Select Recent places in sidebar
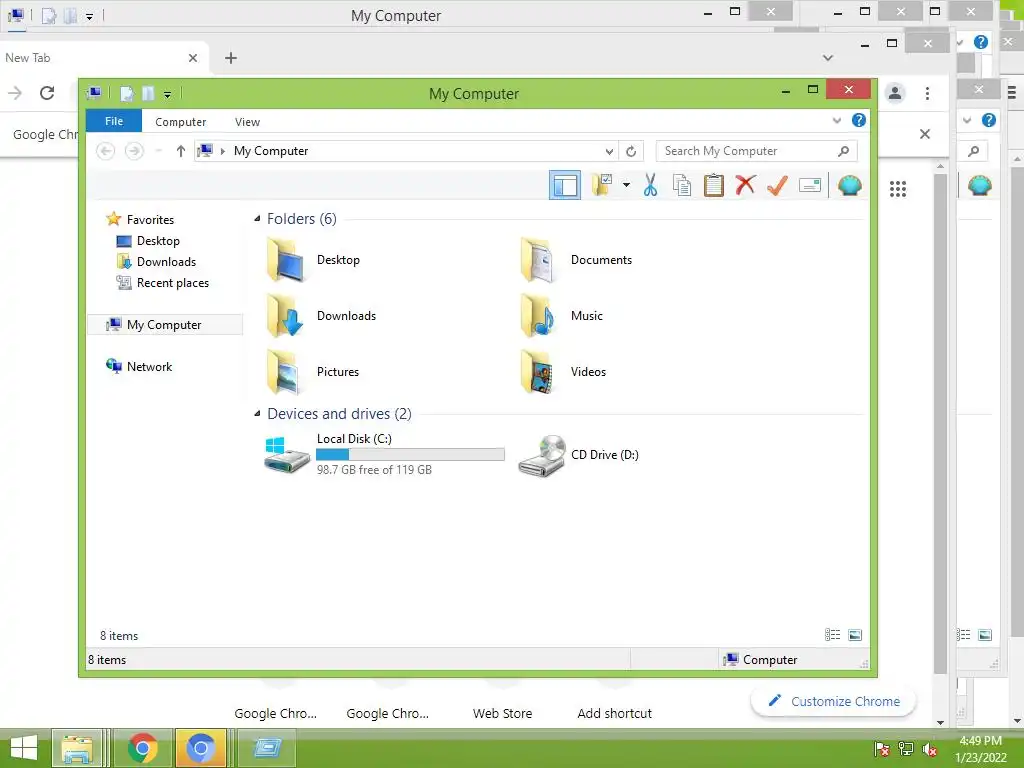 (173, 283)
